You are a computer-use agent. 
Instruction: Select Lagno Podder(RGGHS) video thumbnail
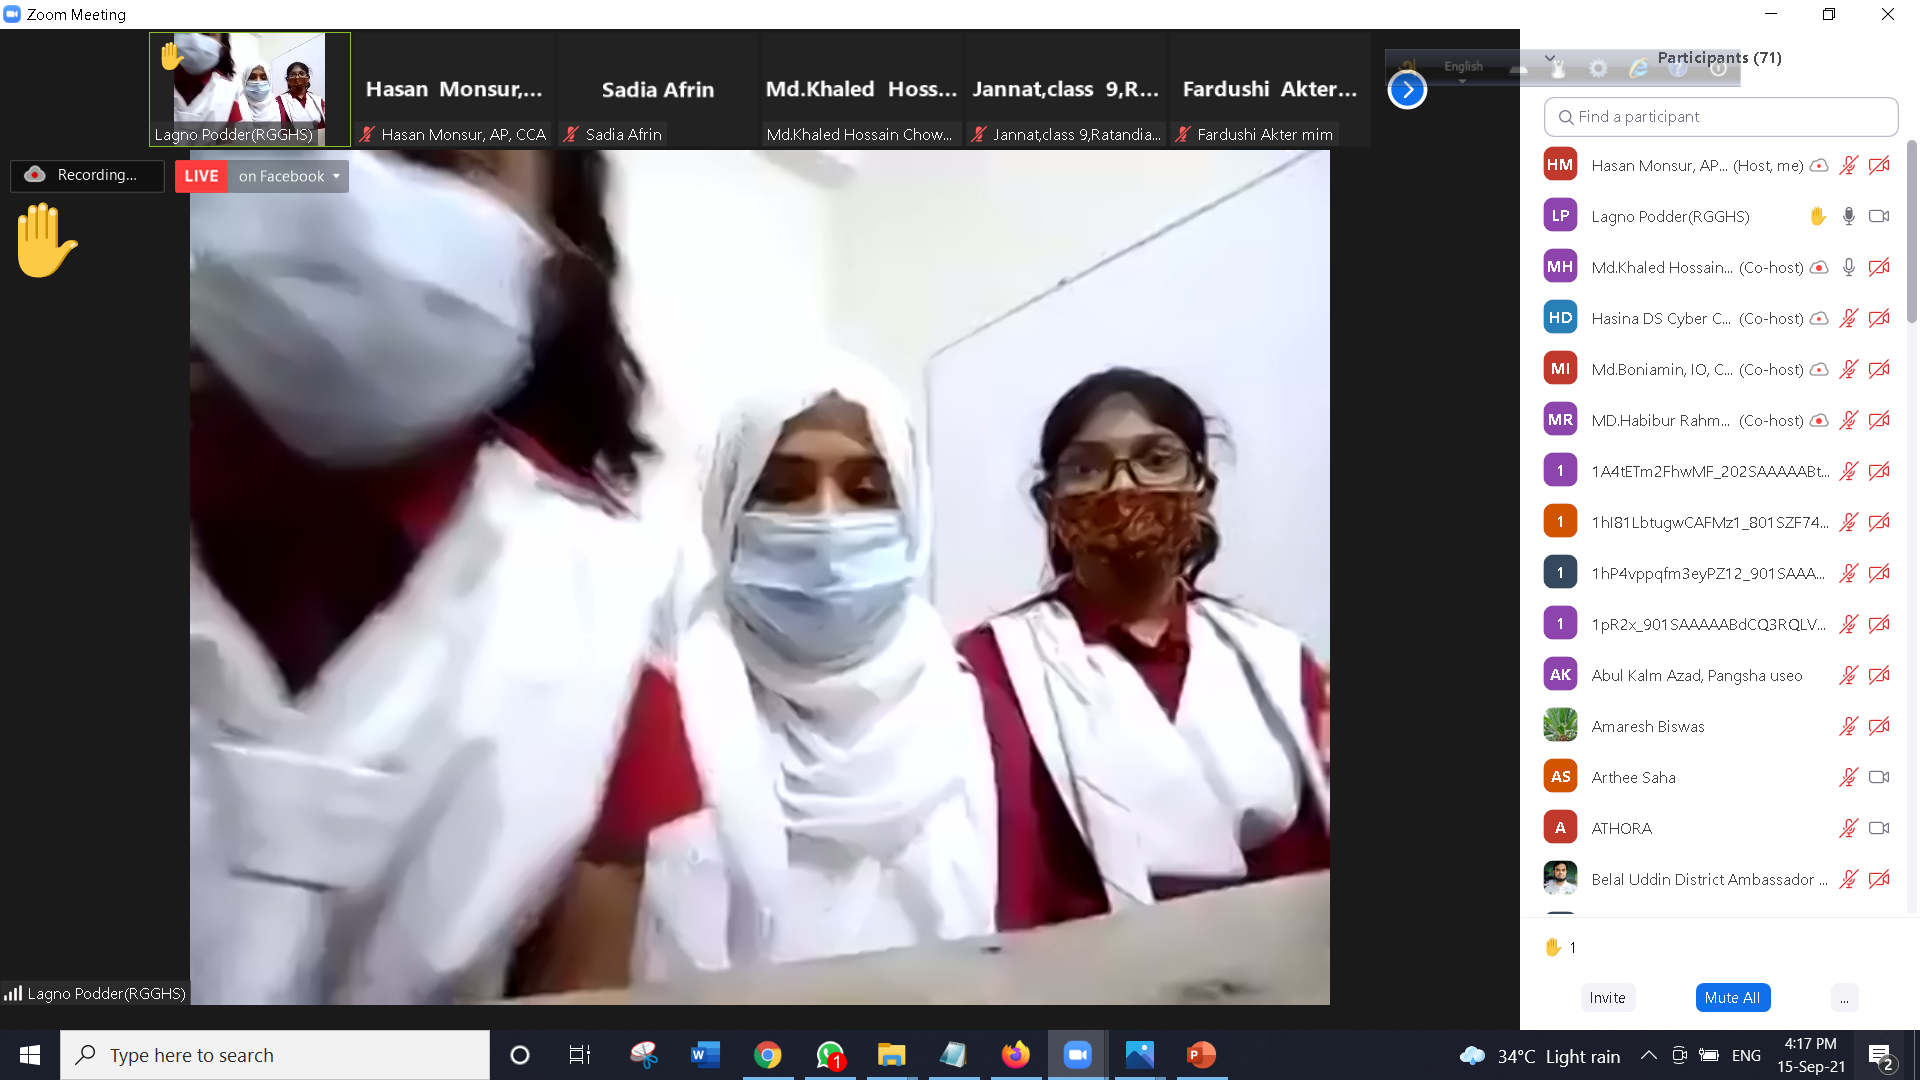[250, 89]
